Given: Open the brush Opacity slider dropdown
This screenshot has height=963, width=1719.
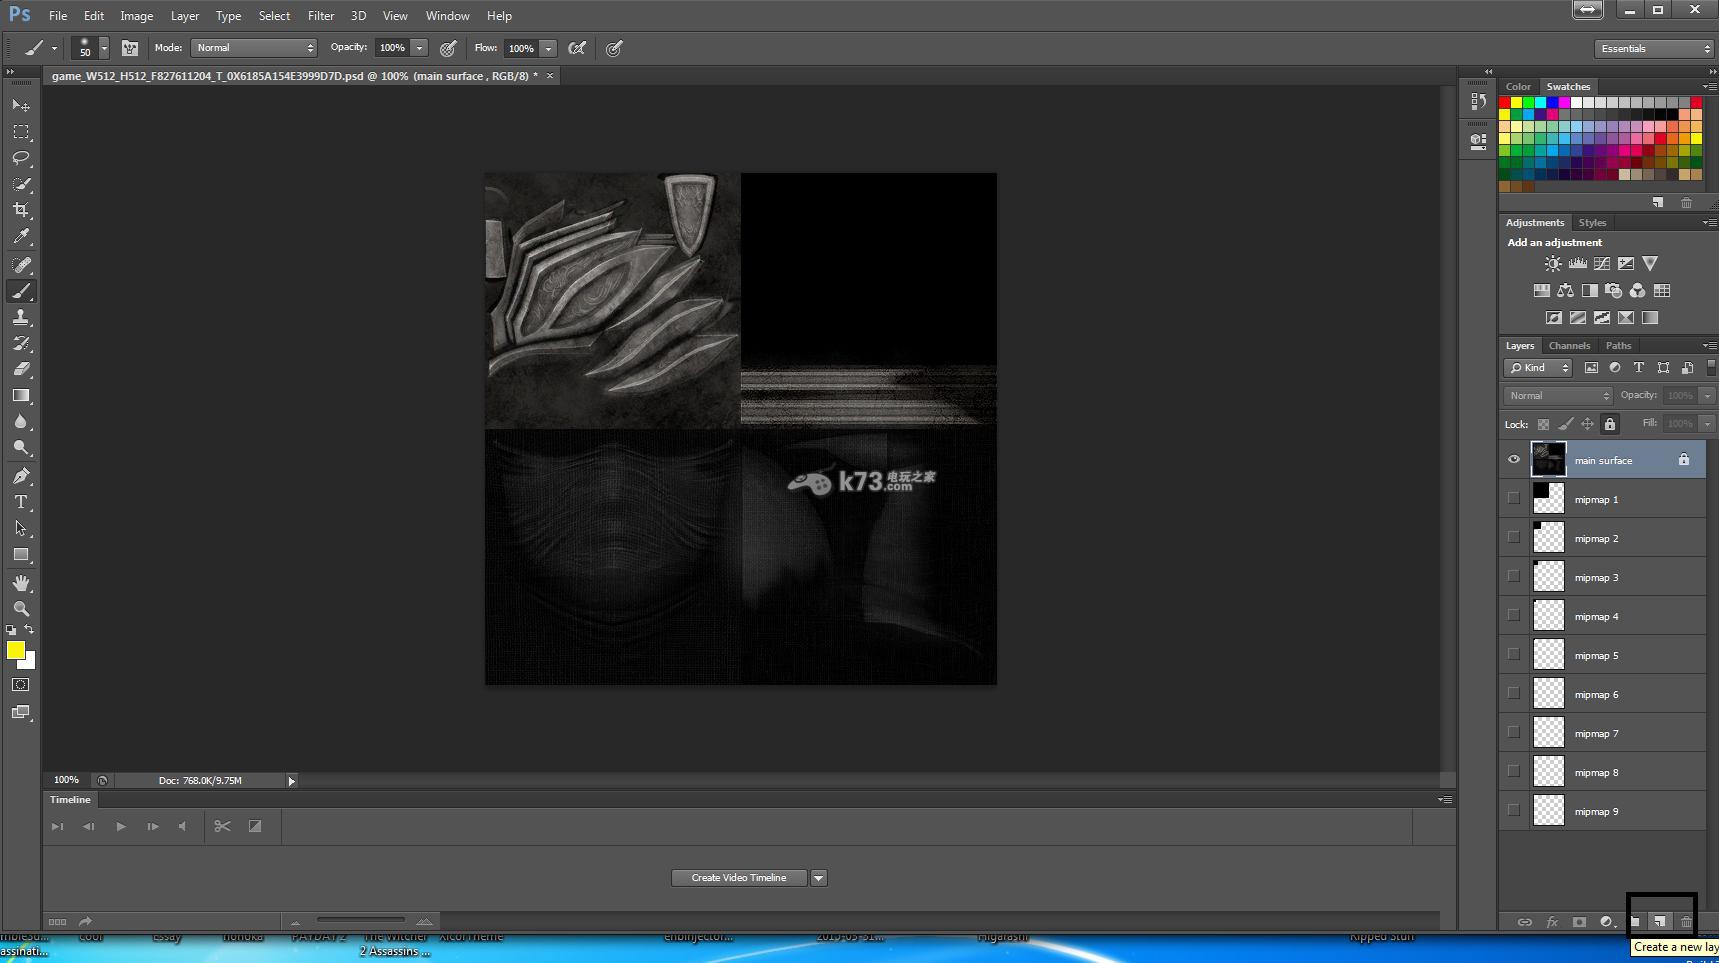Looking at the screenshot, I should coord(420,48).
